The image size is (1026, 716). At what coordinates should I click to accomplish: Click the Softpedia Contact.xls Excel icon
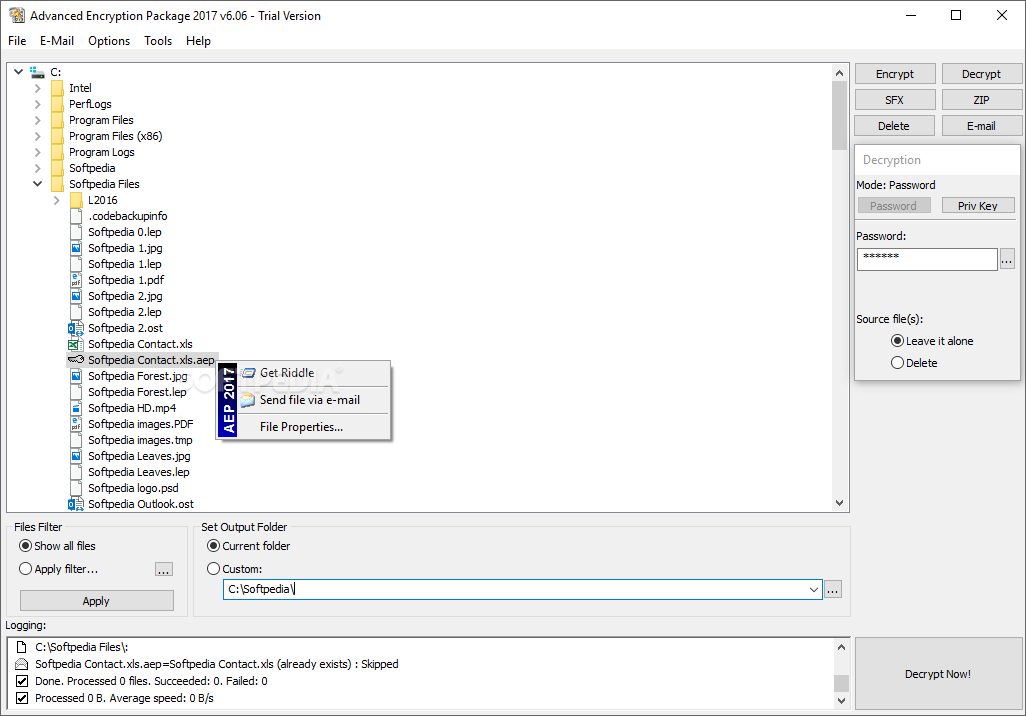point(75,344)
